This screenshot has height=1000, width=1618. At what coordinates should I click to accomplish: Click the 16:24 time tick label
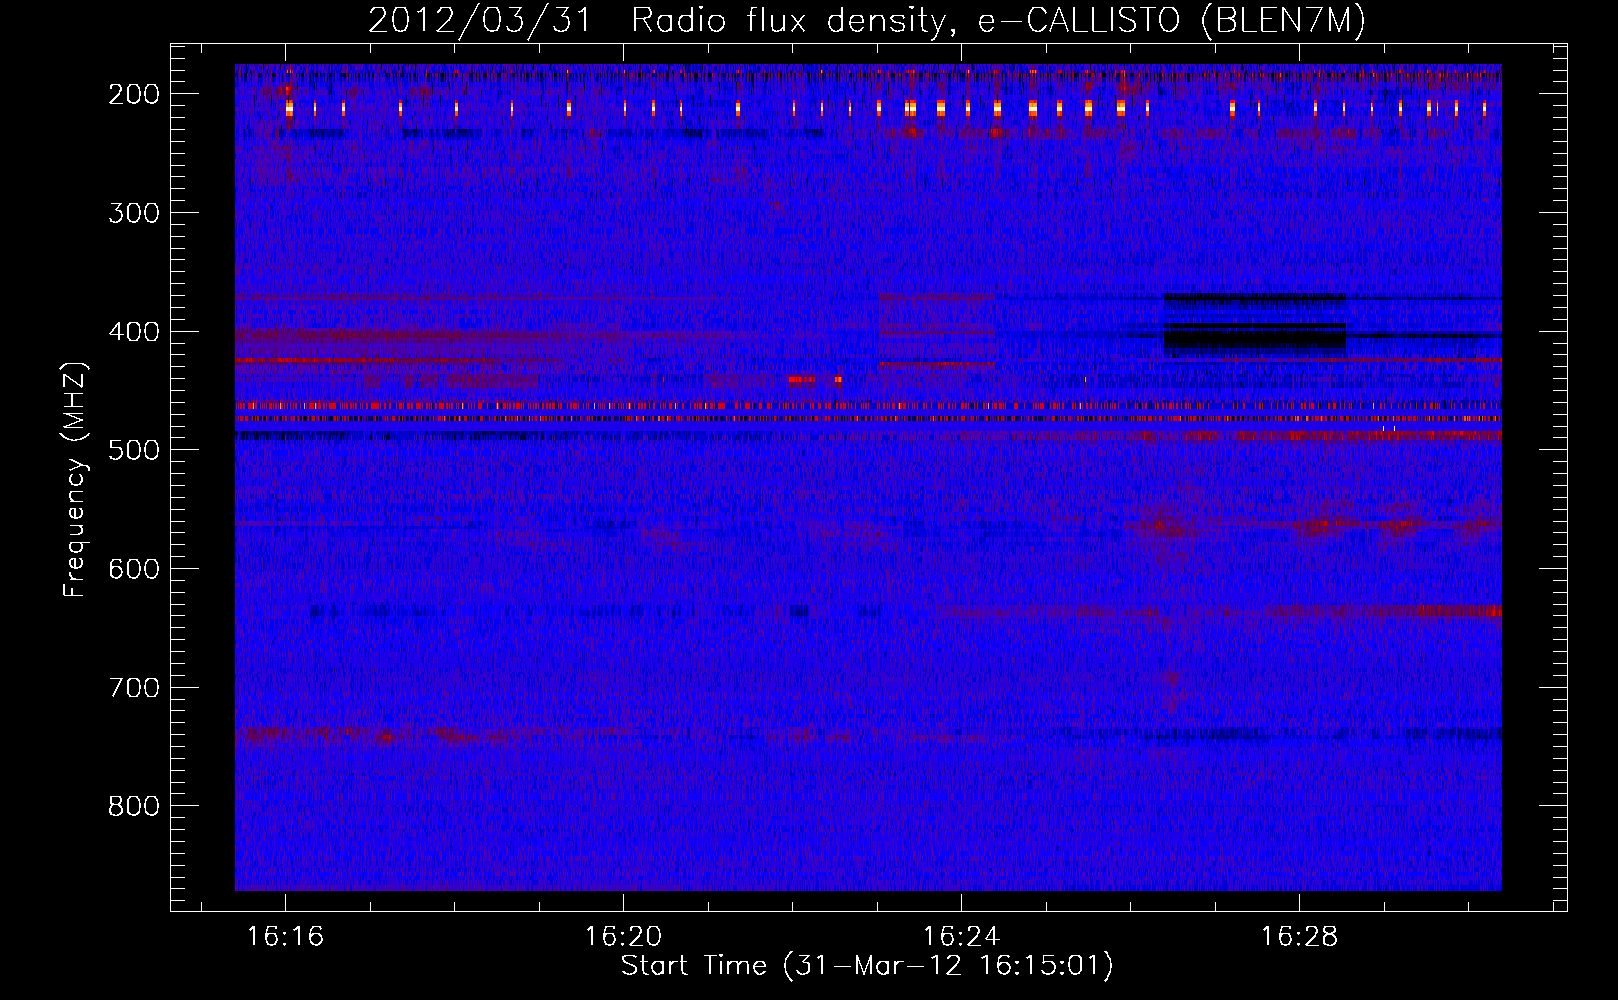click(x=961, y=937)
